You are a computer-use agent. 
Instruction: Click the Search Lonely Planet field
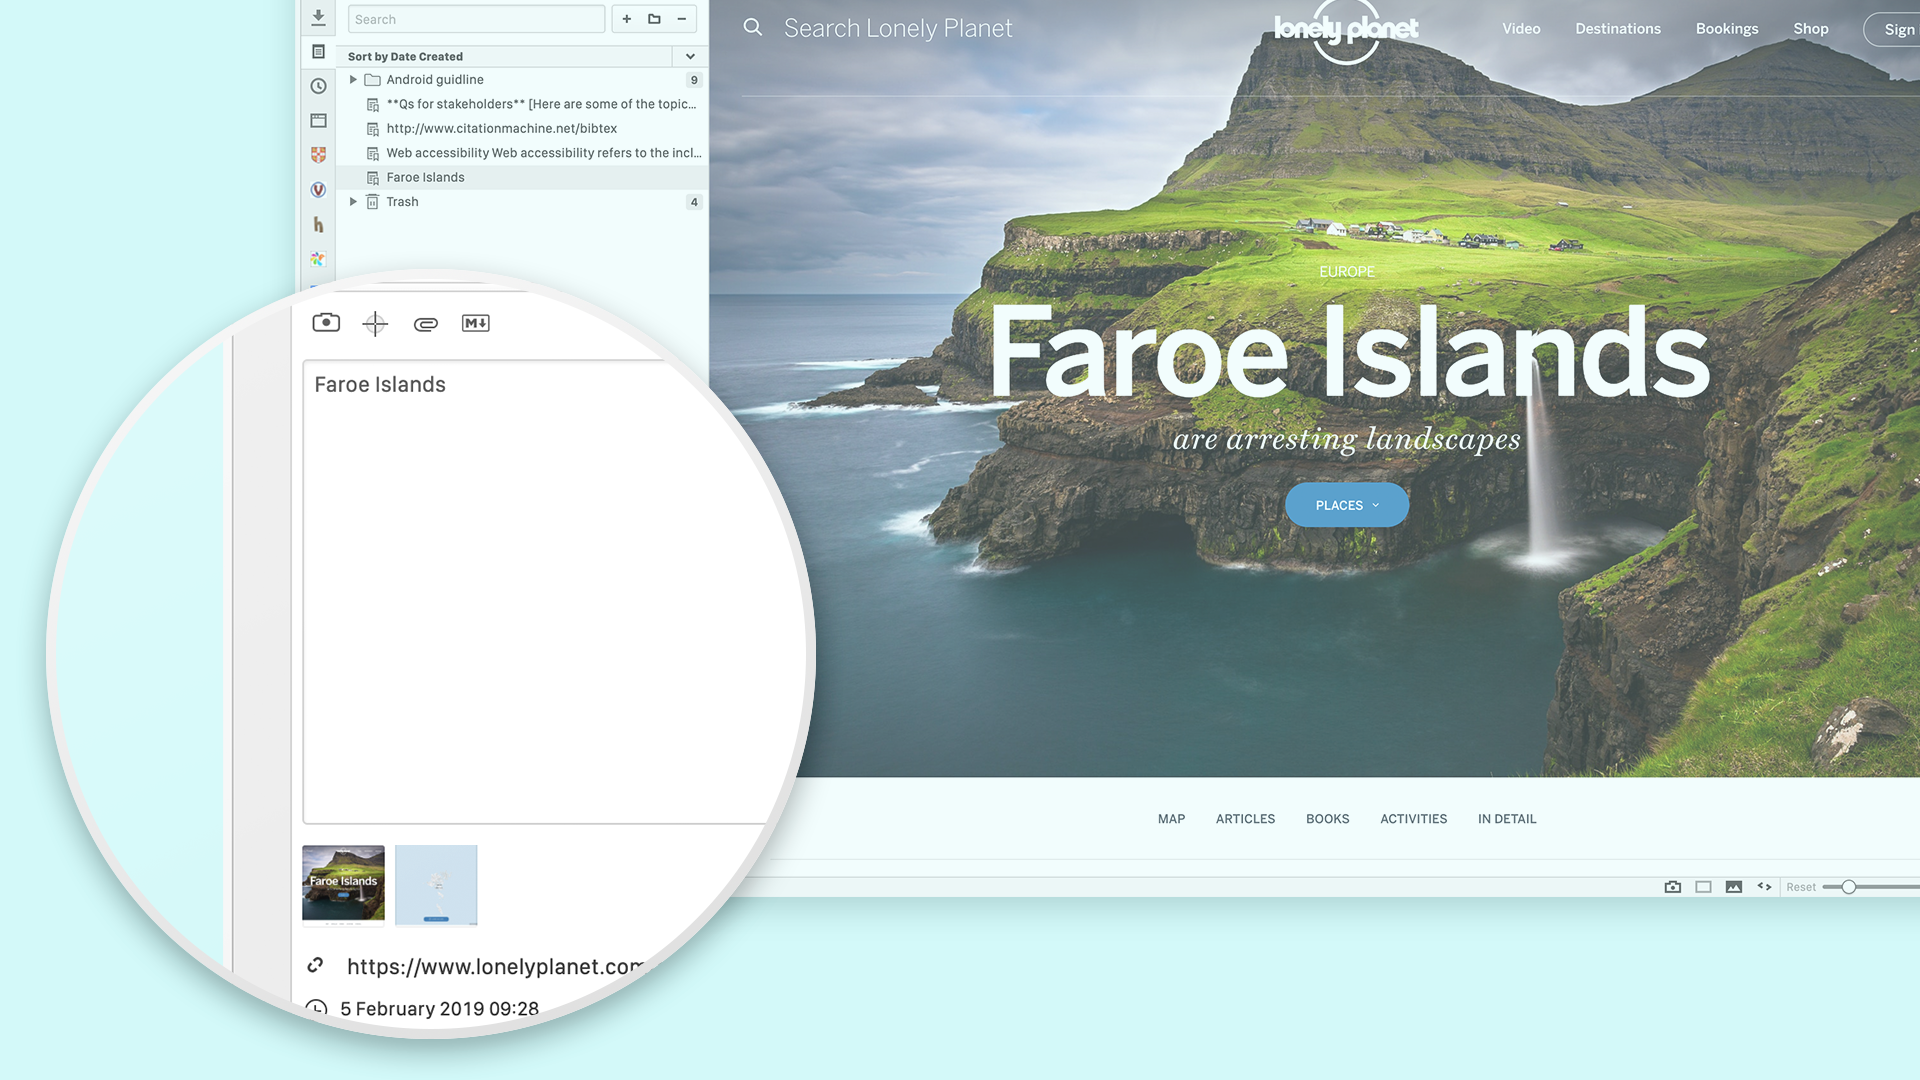(898, 28)
